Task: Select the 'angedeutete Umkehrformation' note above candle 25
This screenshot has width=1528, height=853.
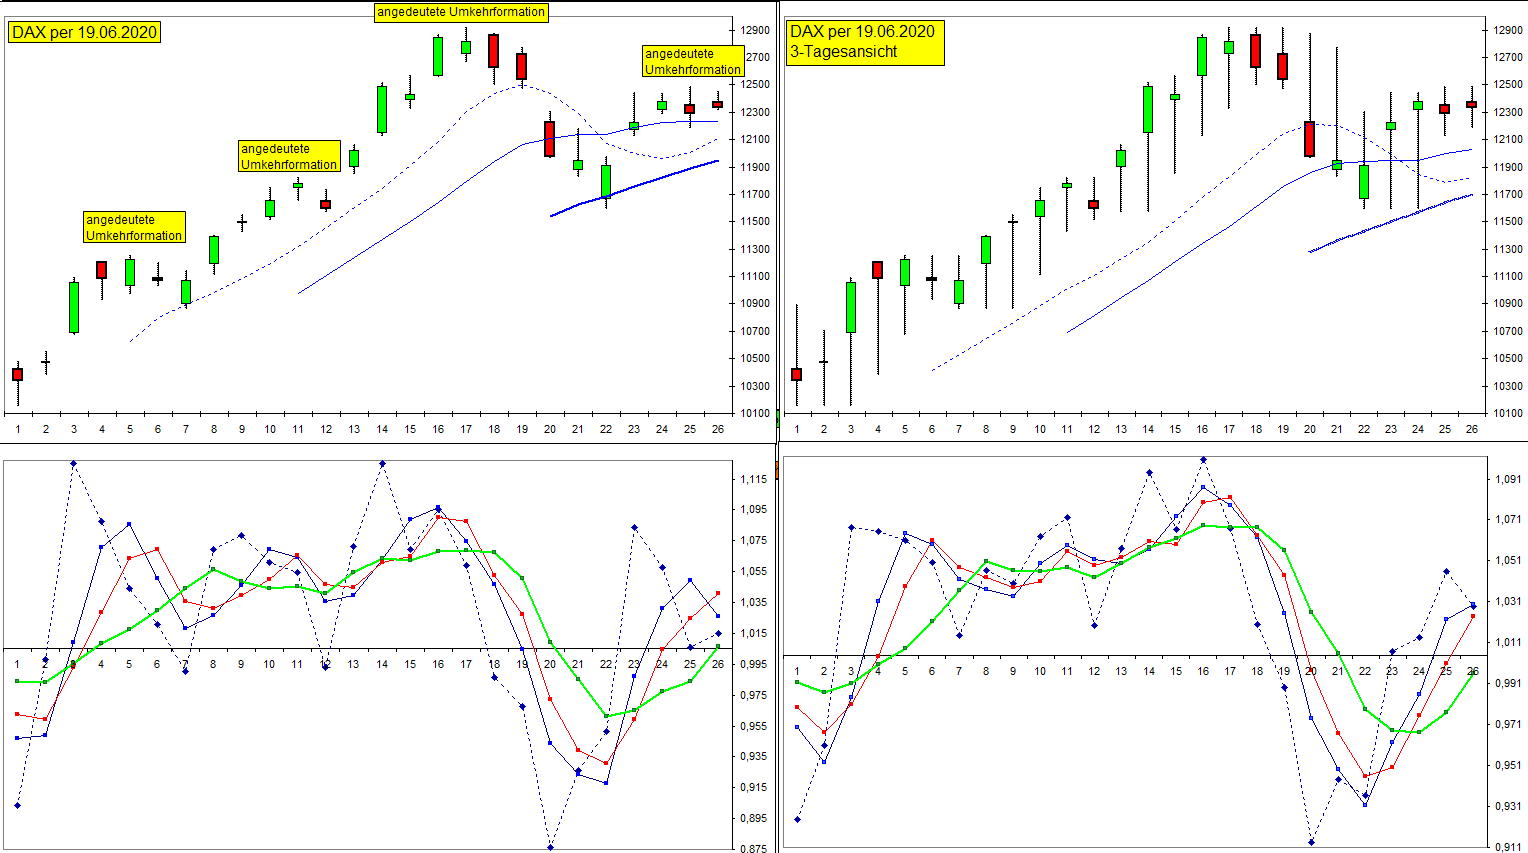Action: click(693, 62)
